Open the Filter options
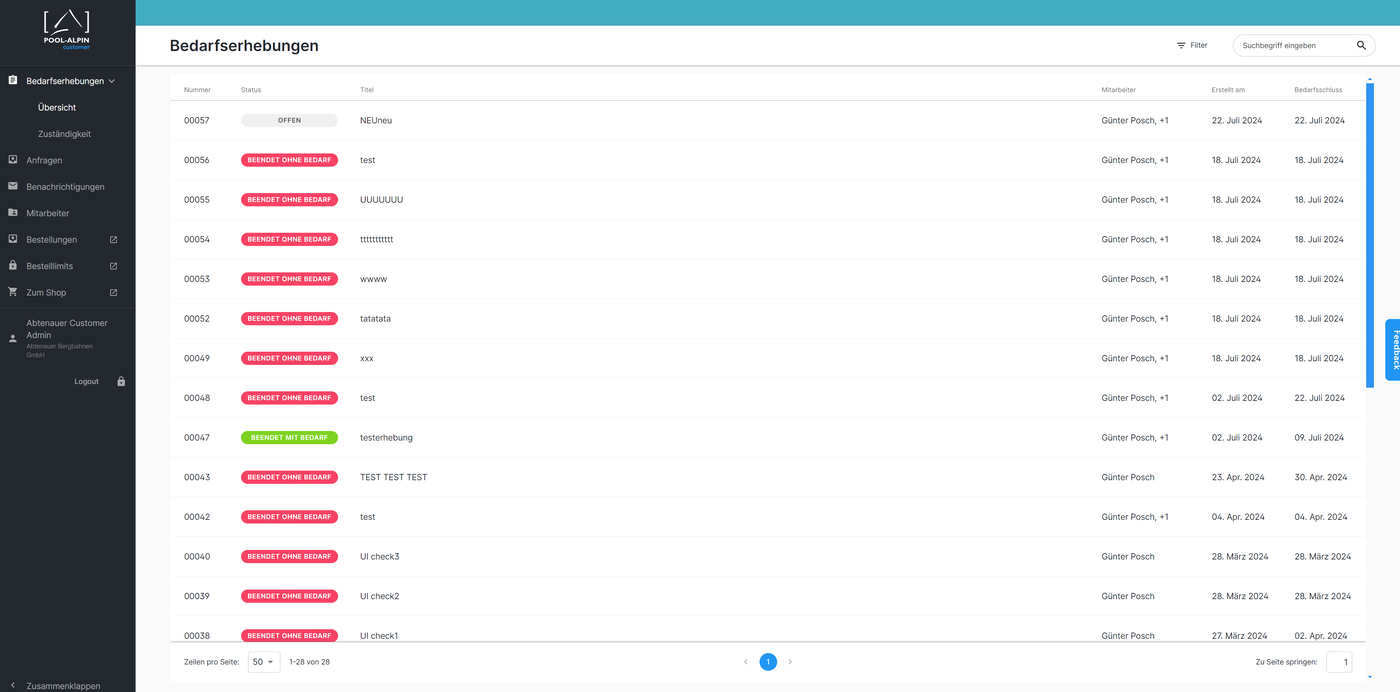The width and height of the screenshot is (1400, 692). (1191, 46)
